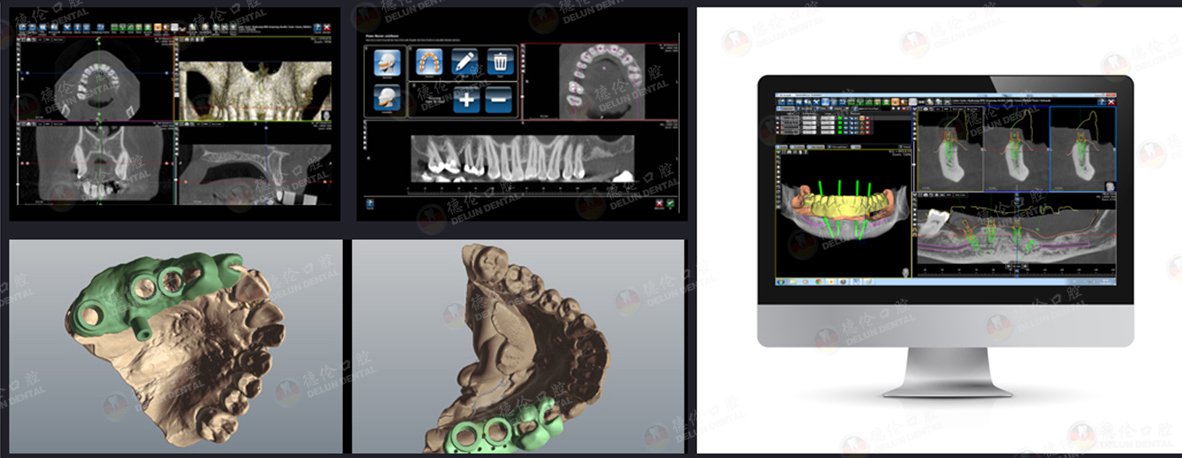1182x458 pixels.
Task: Choose the lower jaw (mandible) head icon
Action: pyautogui.click(x=387, y=98)
